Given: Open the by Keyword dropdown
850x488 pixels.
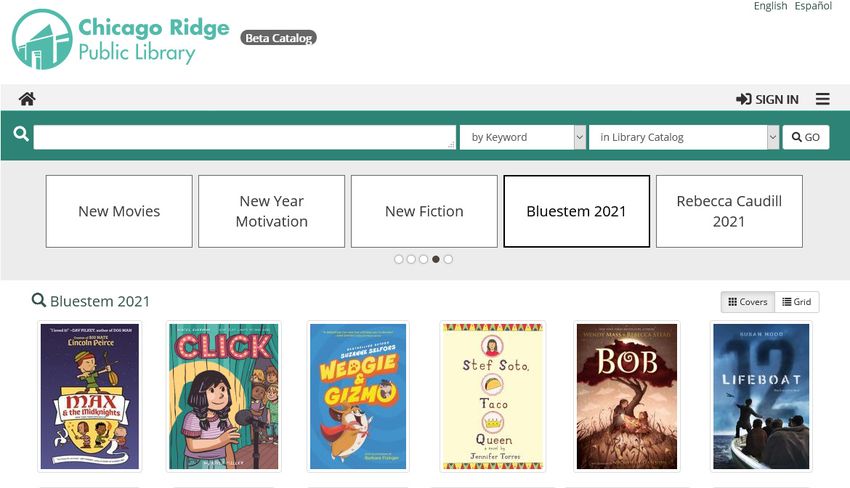Looking at the screenshot, I should click(x=523, y=137).
